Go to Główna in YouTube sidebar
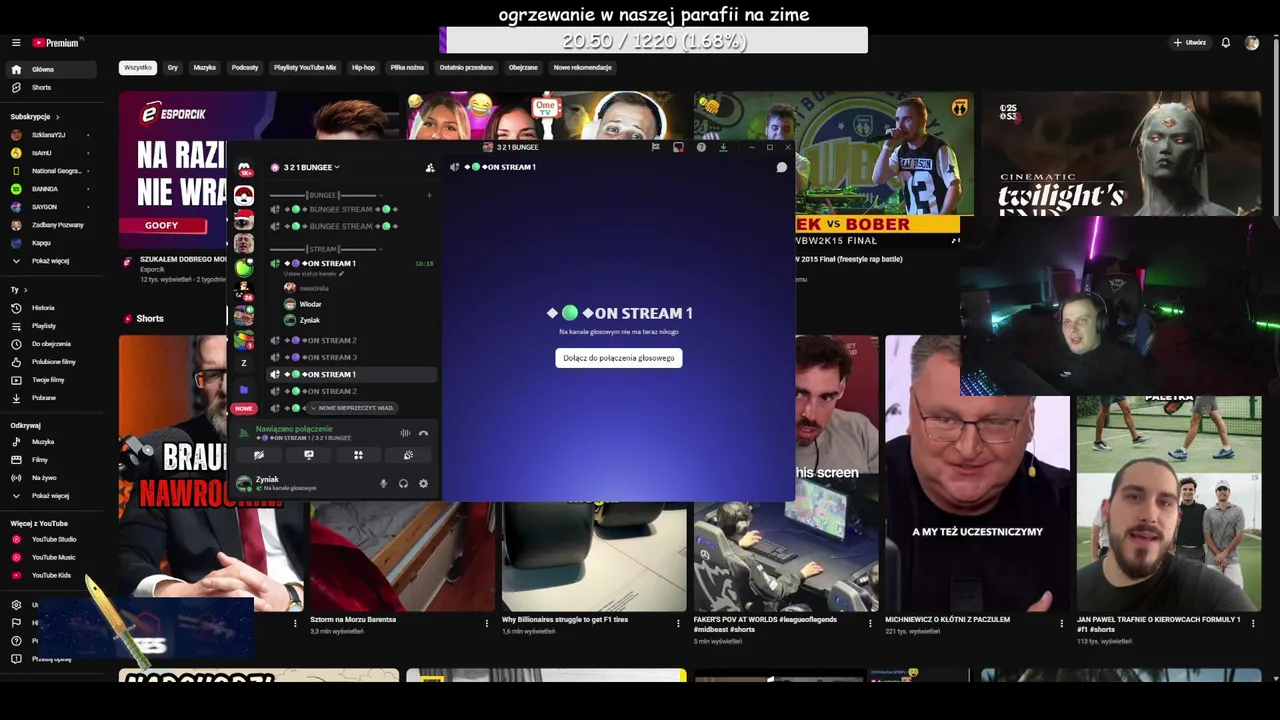 pos(52,69)
